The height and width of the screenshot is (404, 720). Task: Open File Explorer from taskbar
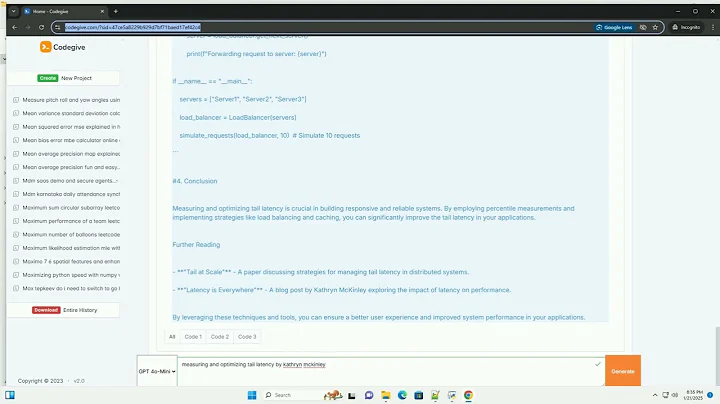[x=386, y=395]
